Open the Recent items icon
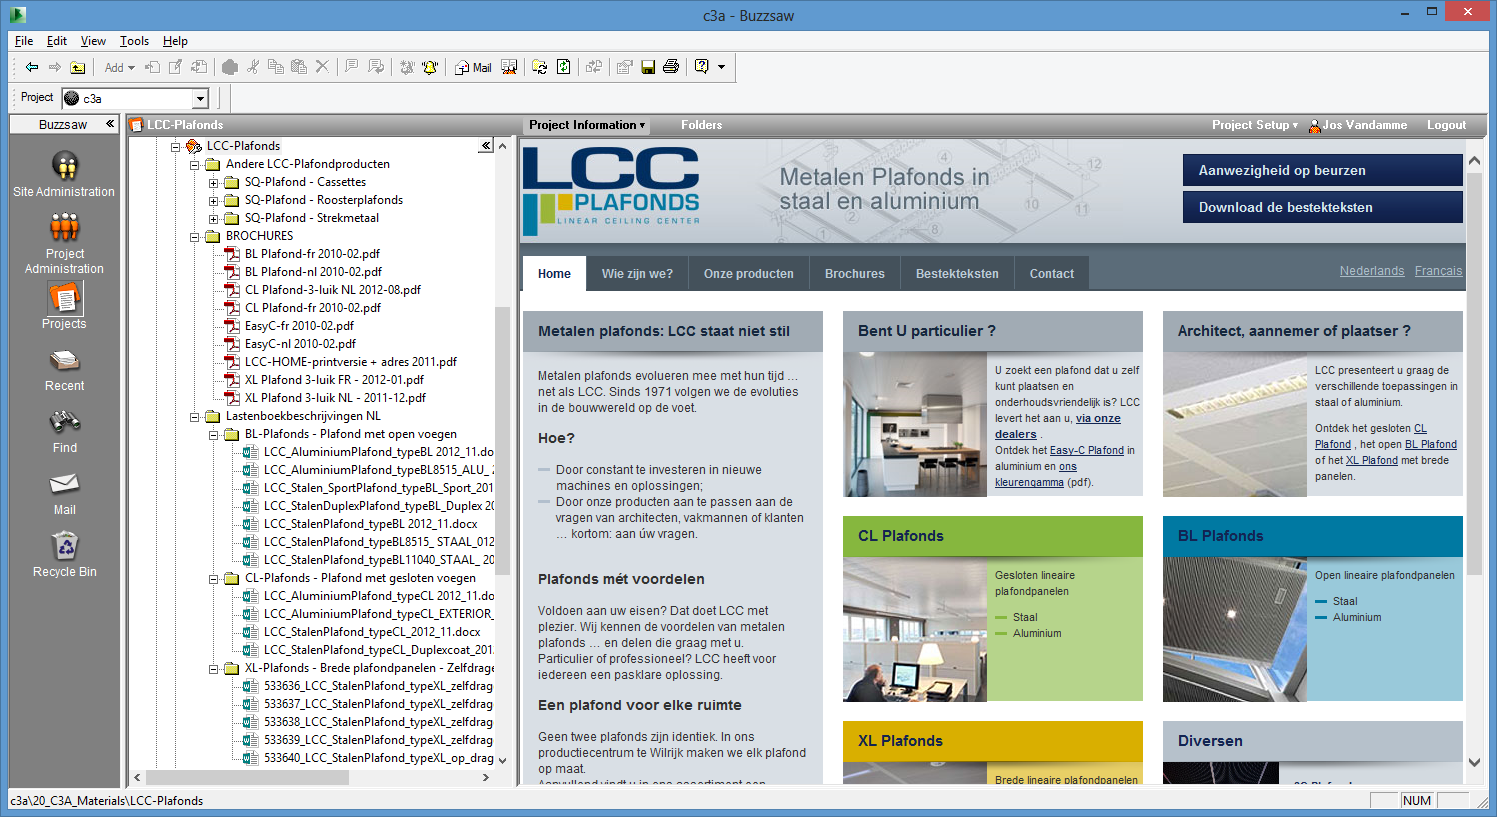This screenshot has width=1497, height=817. pyautogui.click(x=64, y=369)
